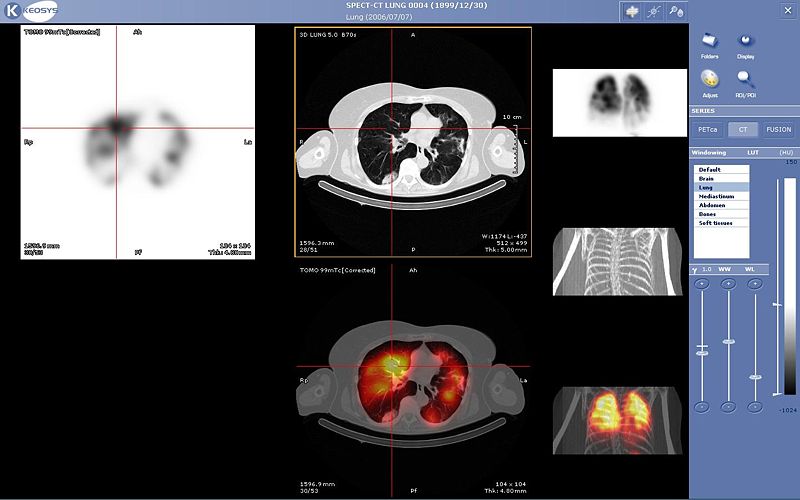Activate the grayscale TOMO 99mTc viewport
The height and width of the screenshot is (500, 800).
pyautogui.click(x=137, y=142)
